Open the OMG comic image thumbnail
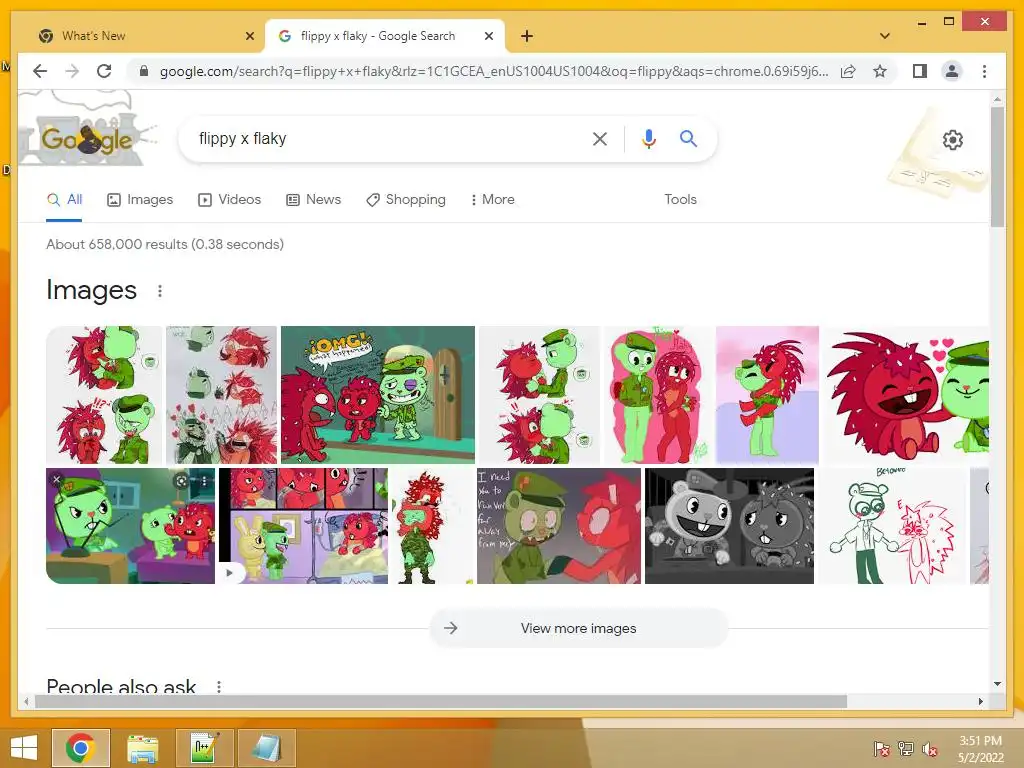 pyautogui.click(x=377, y=394)
